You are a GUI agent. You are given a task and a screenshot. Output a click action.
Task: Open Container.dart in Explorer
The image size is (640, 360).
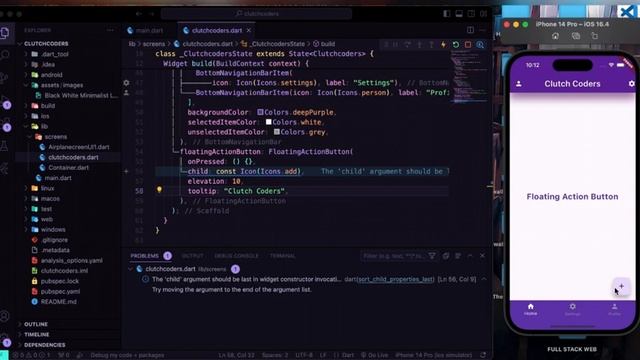[x=68, y=167]
